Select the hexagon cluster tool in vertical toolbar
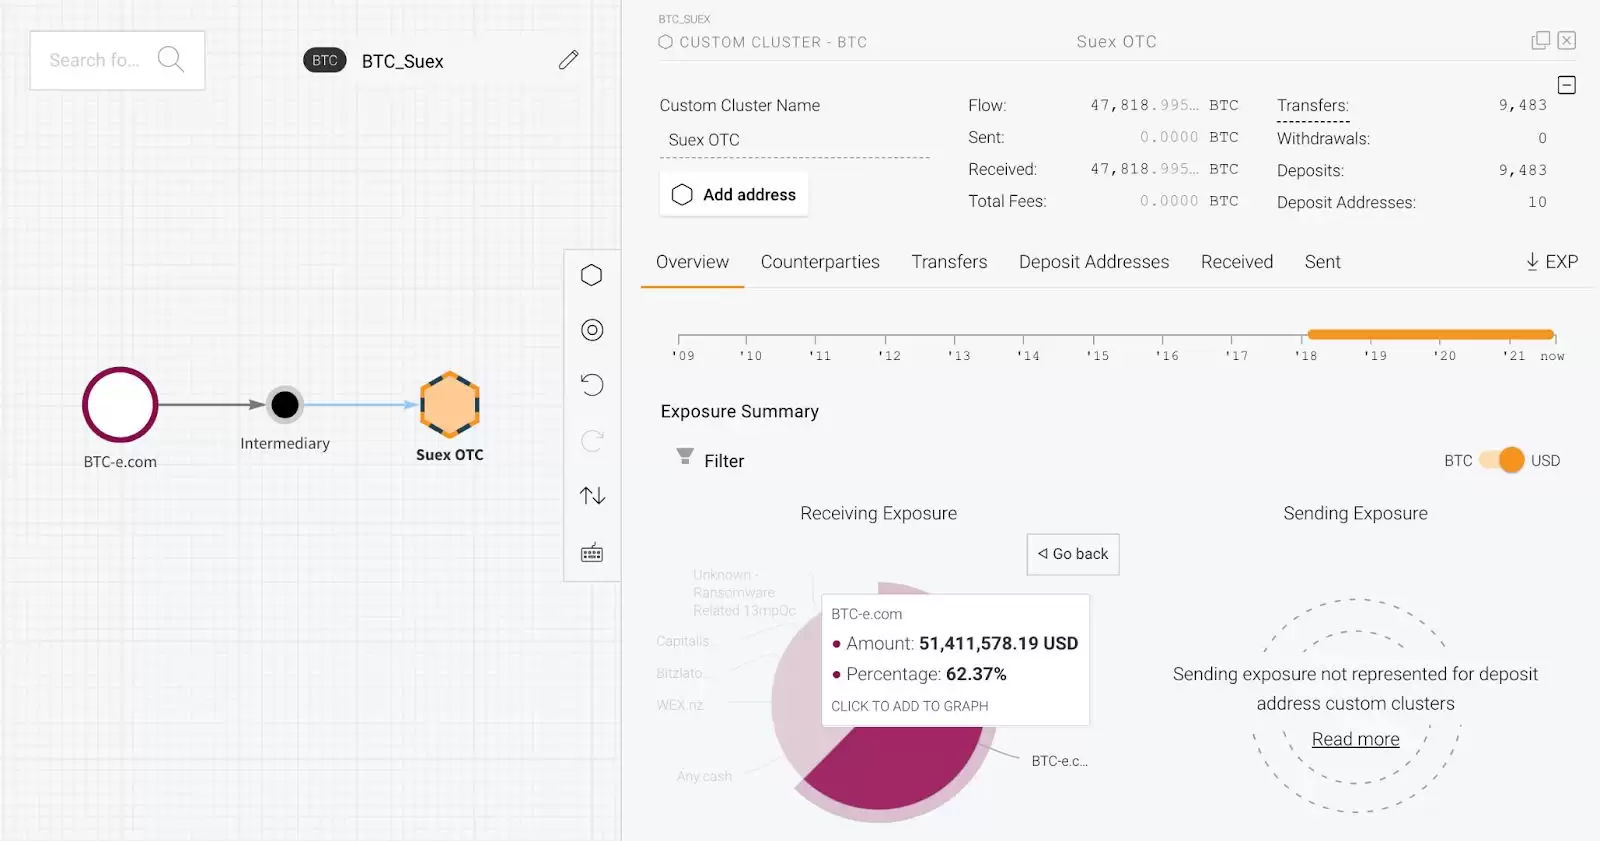 coord(592,275)
